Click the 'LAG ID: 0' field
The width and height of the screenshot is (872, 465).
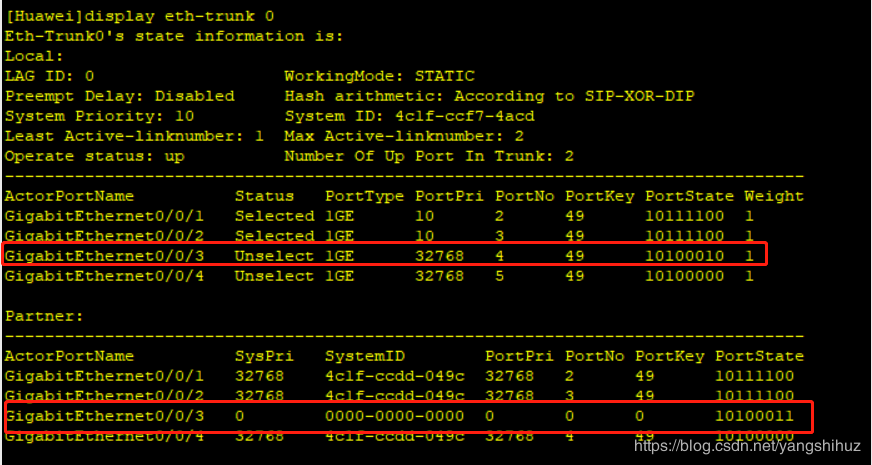coord(49,76)
